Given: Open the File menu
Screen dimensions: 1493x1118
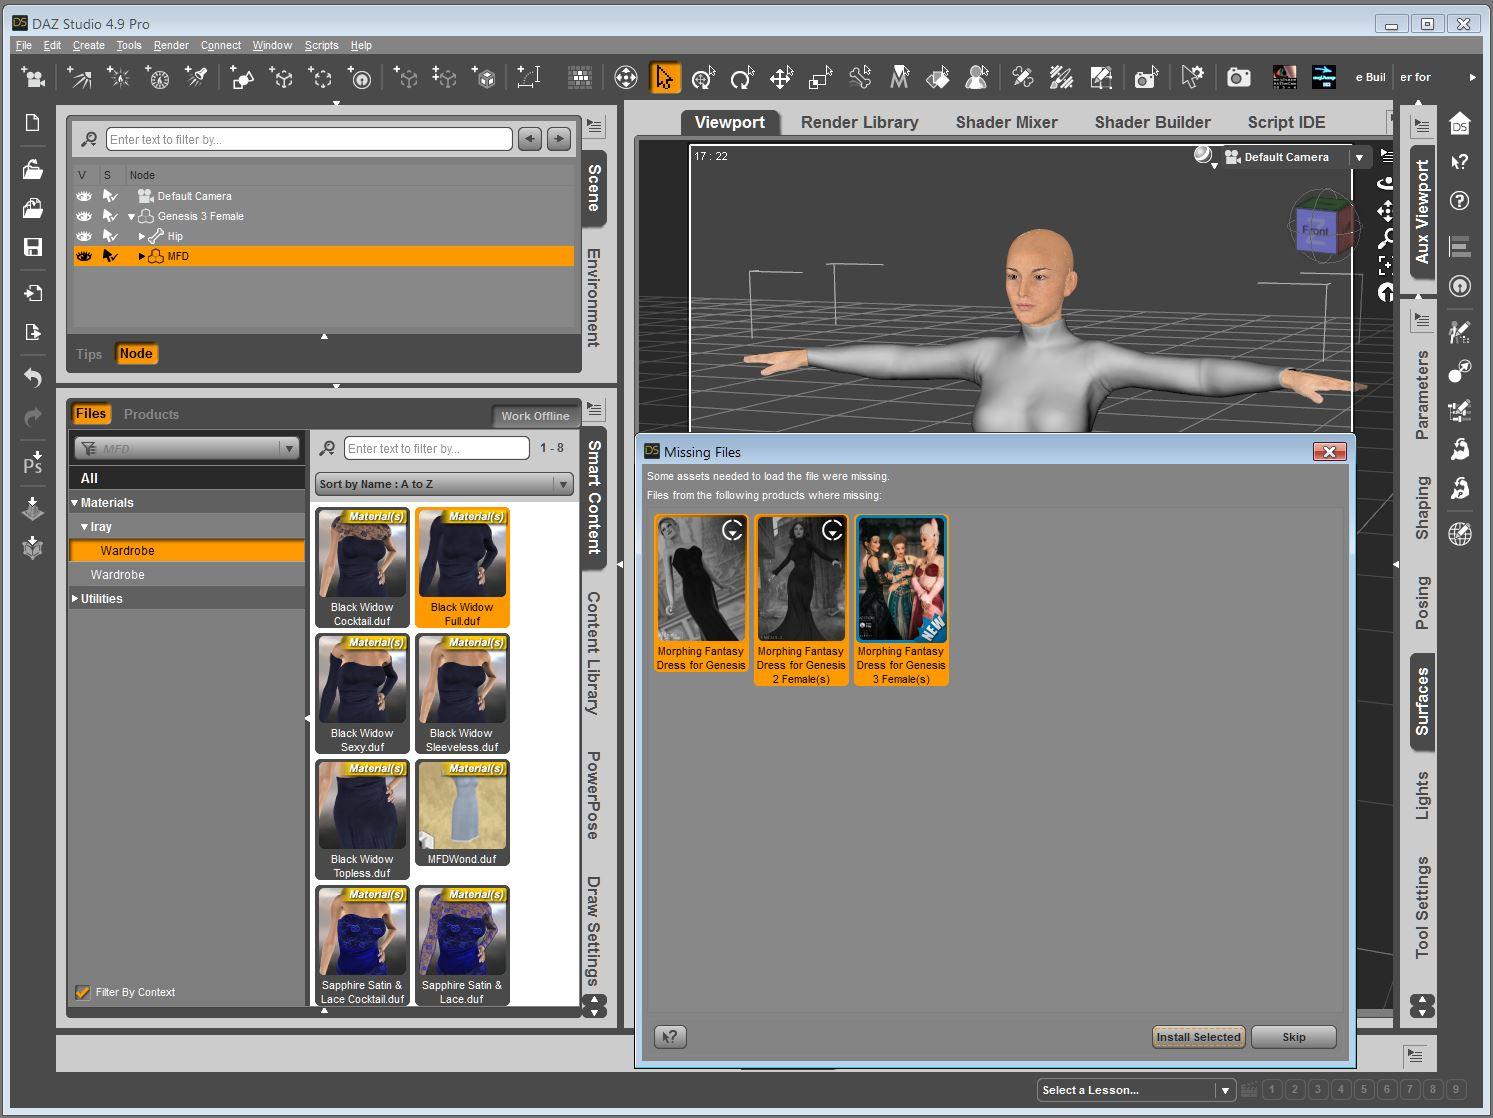Looking at the screenshot, I should [x=24, y=45].
